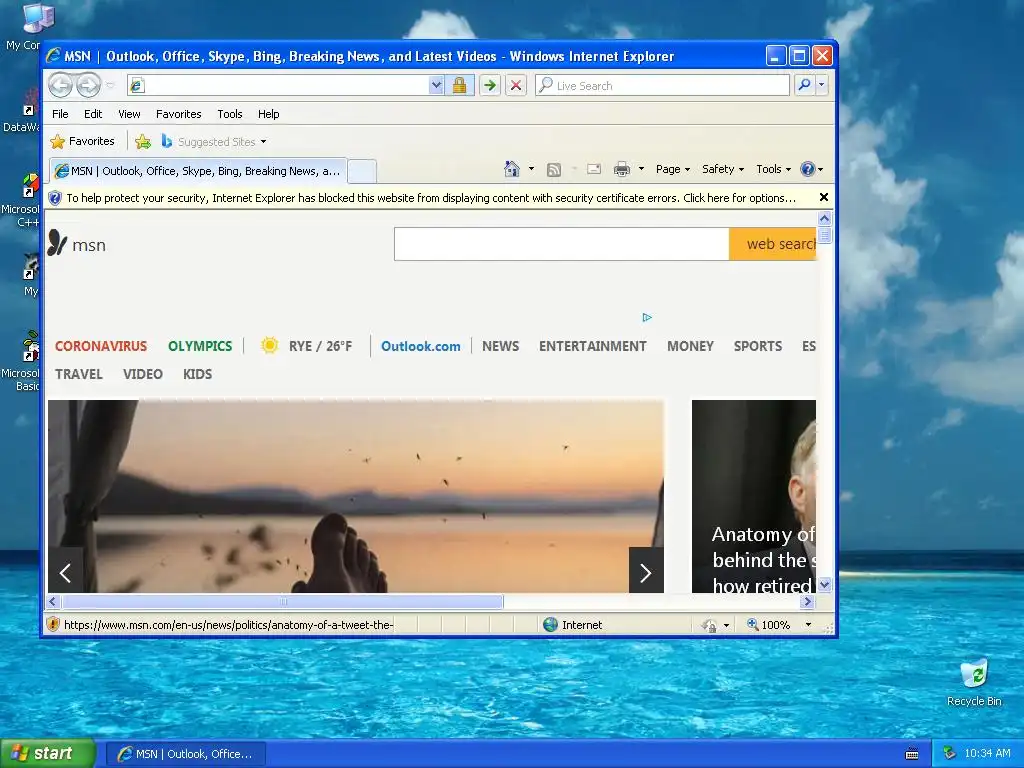Screen dimensions: 1024x768
Task: Click the security lock icon
Action: click(460, 85)
